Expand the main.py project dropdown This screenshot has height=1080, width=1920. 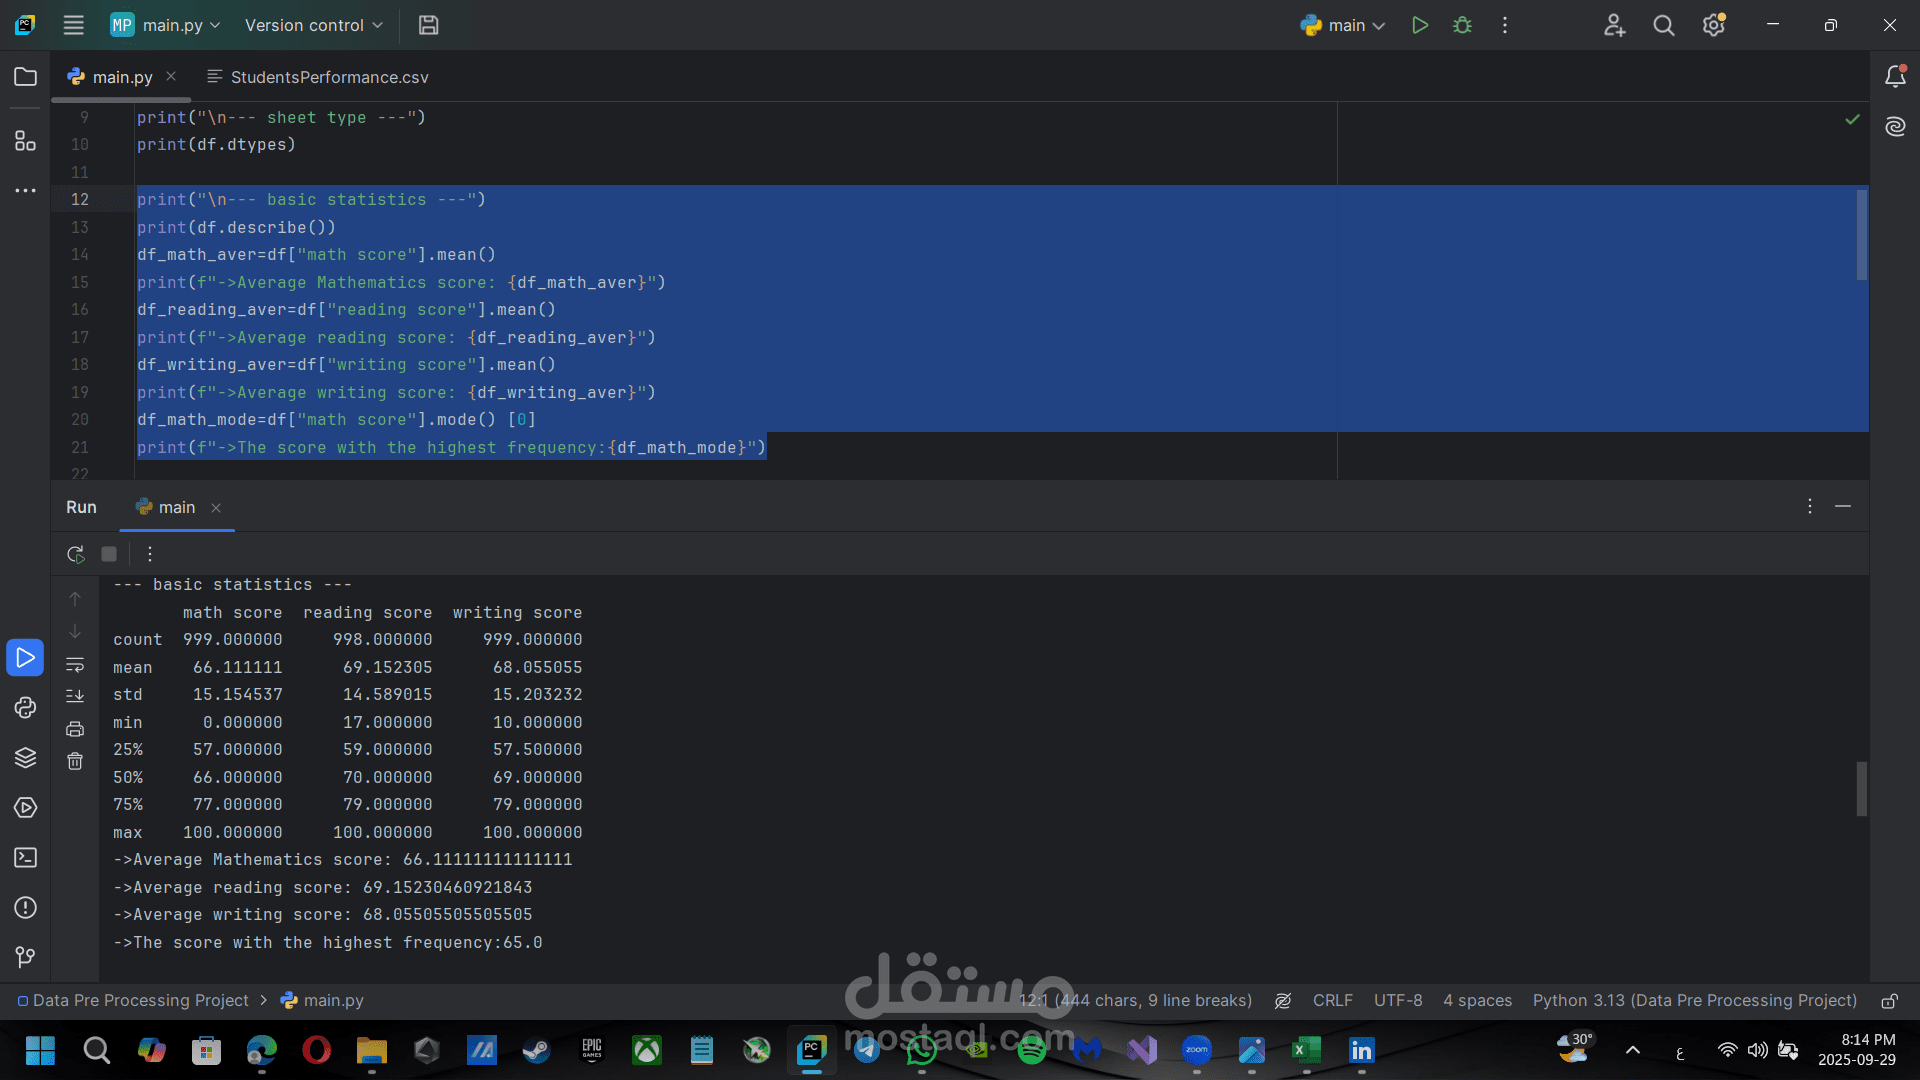click(166, 25)
